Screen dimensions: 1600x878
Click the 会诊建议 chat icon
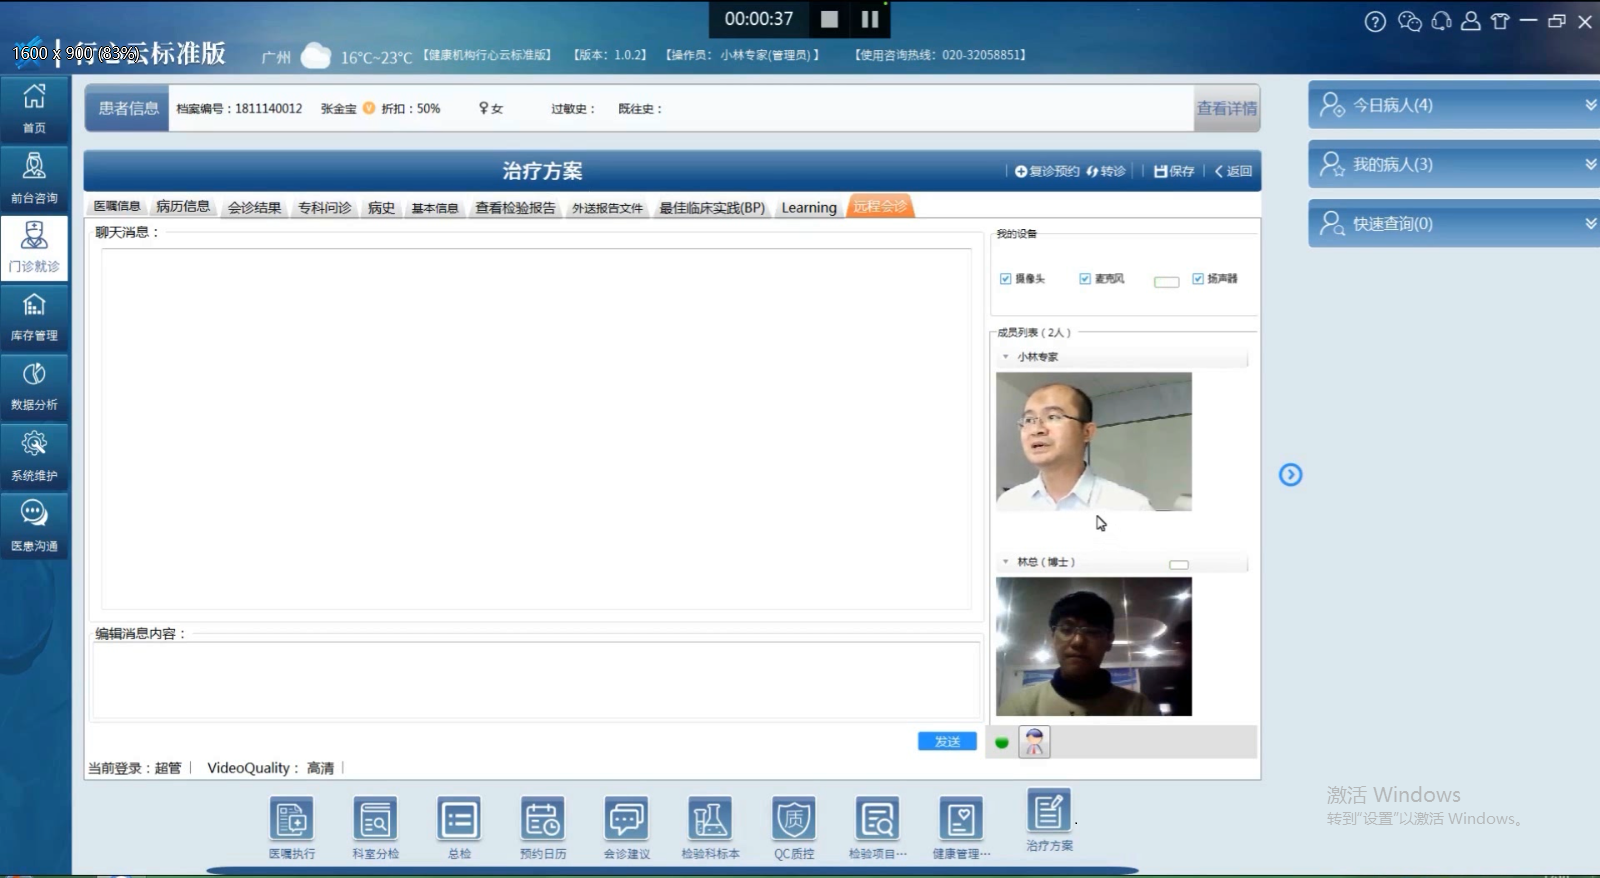[x=627, y=821]
